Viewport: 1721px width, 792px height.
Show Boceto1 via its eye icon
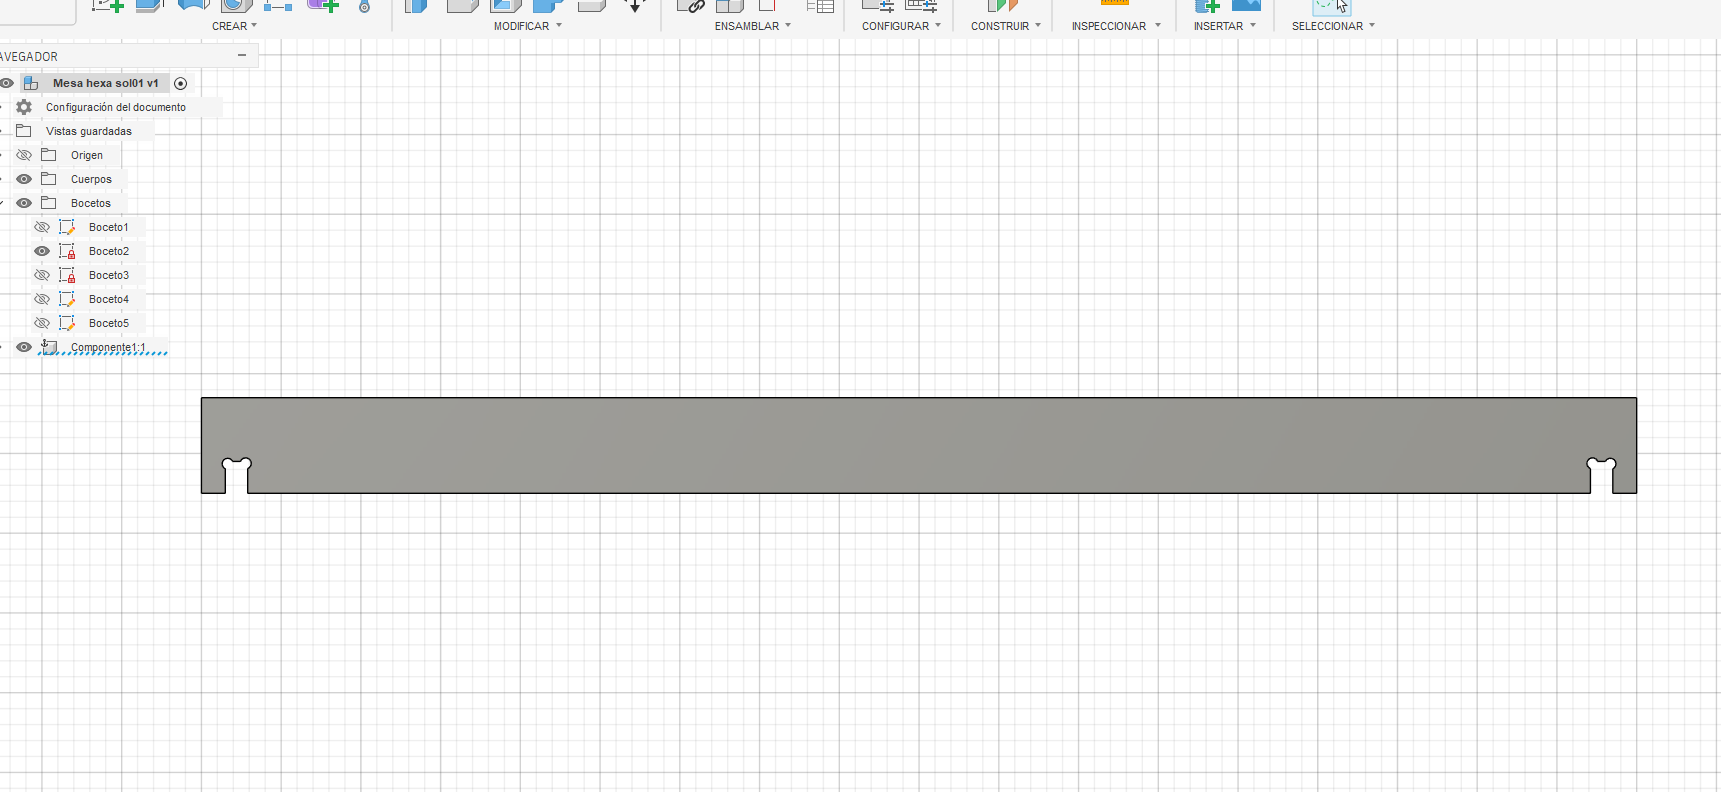pos(42,227)
